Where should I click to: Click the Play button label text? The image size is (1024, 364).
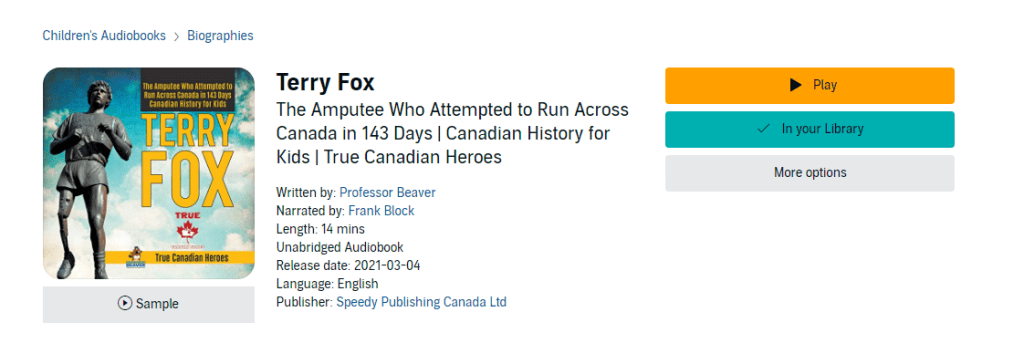tap(825, 85)
